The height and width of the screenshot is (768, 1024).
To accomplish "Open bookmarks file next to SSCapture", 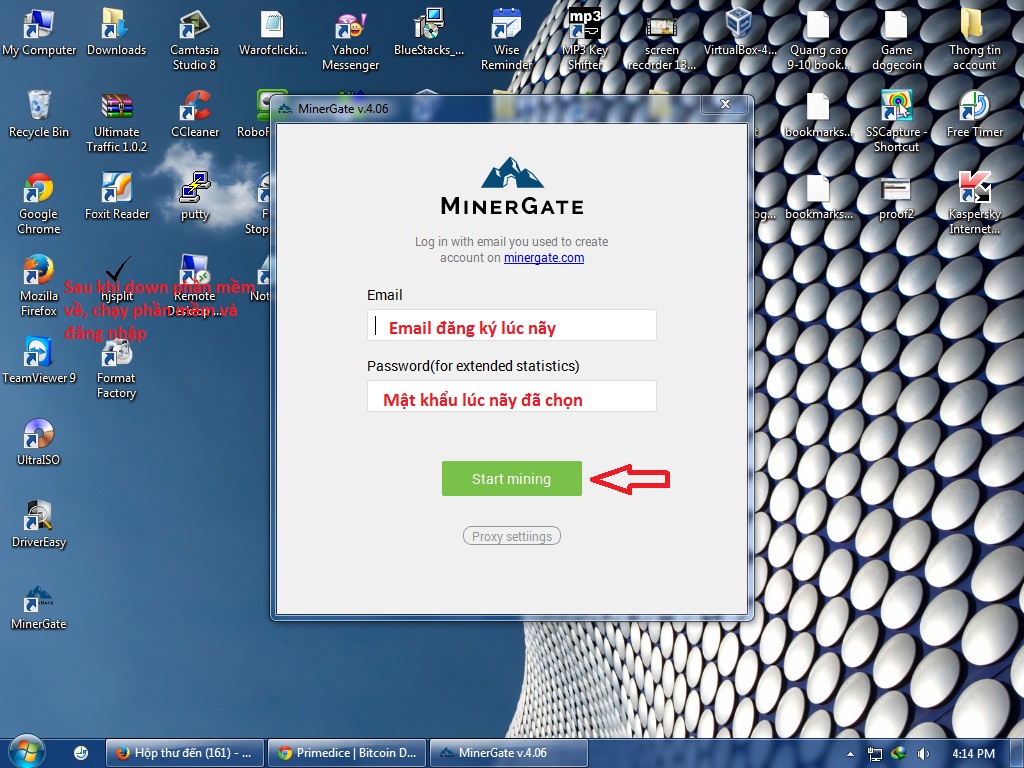I will (818, 114).
